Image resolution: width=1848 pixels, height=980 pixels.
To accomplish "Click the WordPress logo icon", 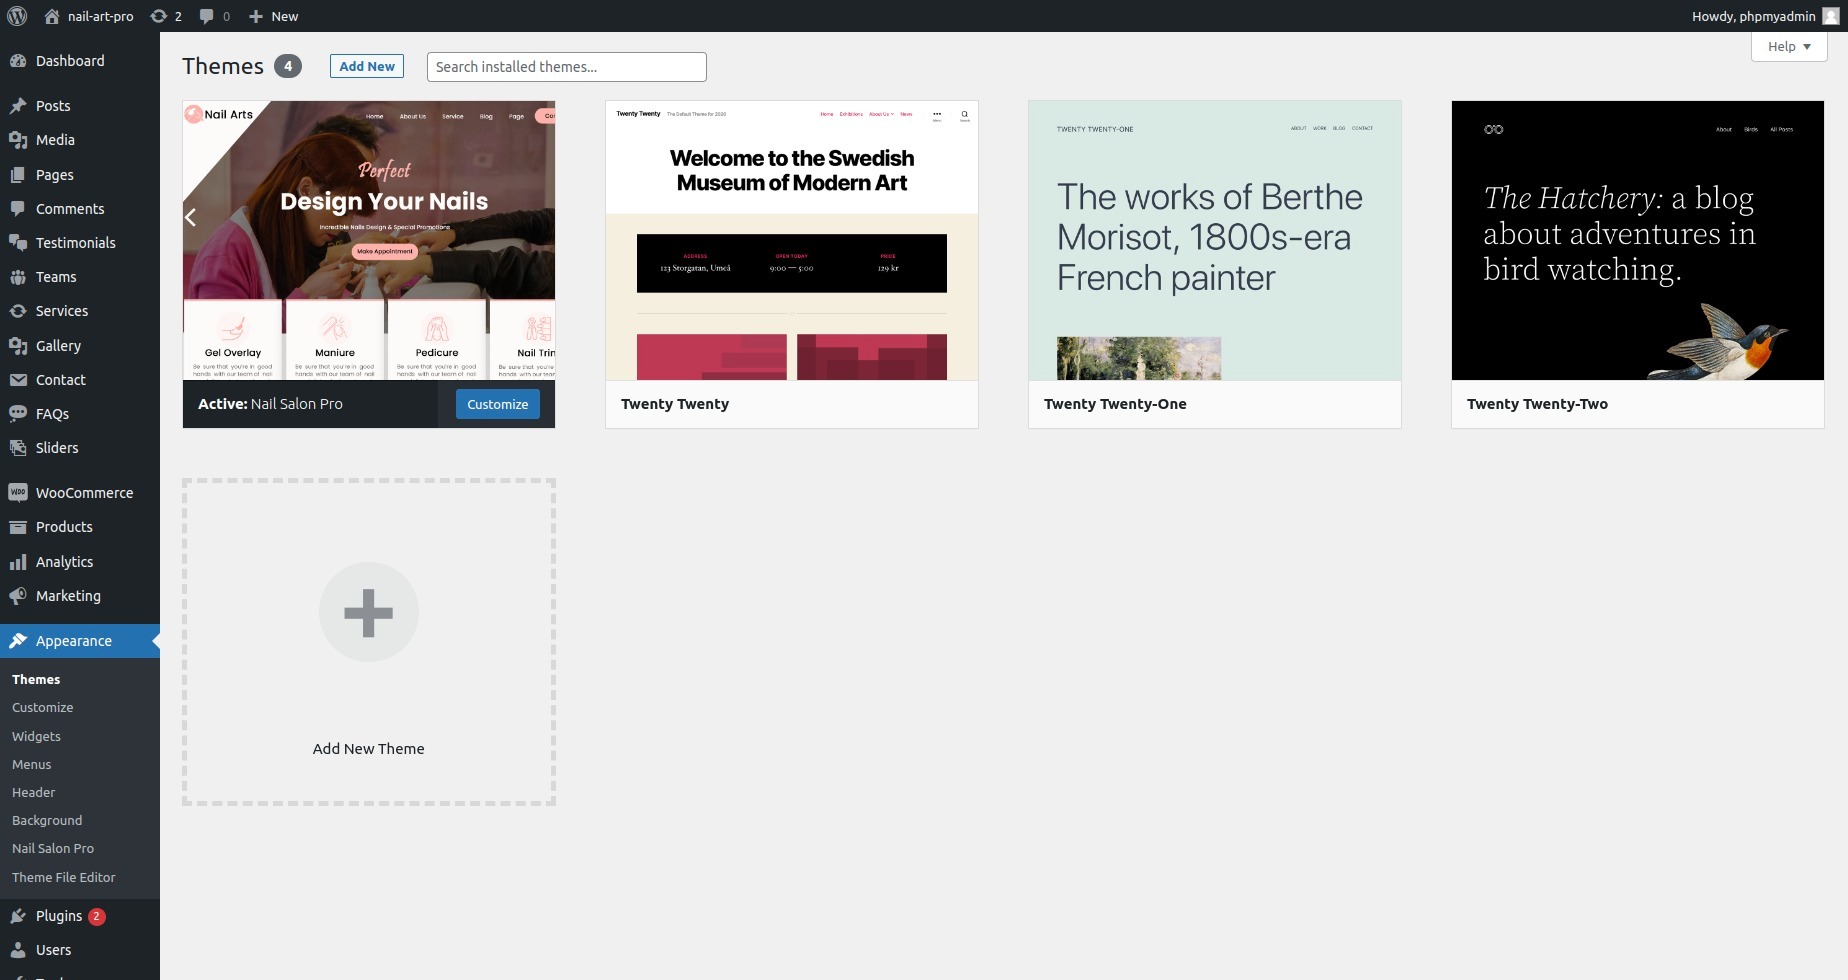I will click(x=17, y=16).
